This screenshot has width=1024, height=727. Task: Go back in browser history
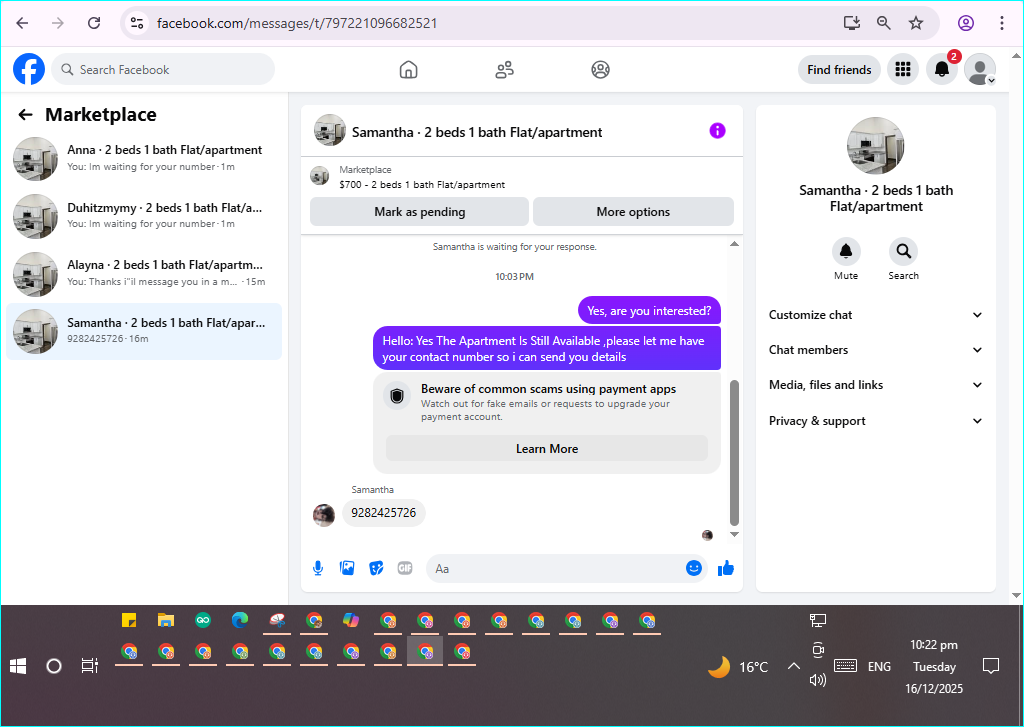tap(22, 23)
